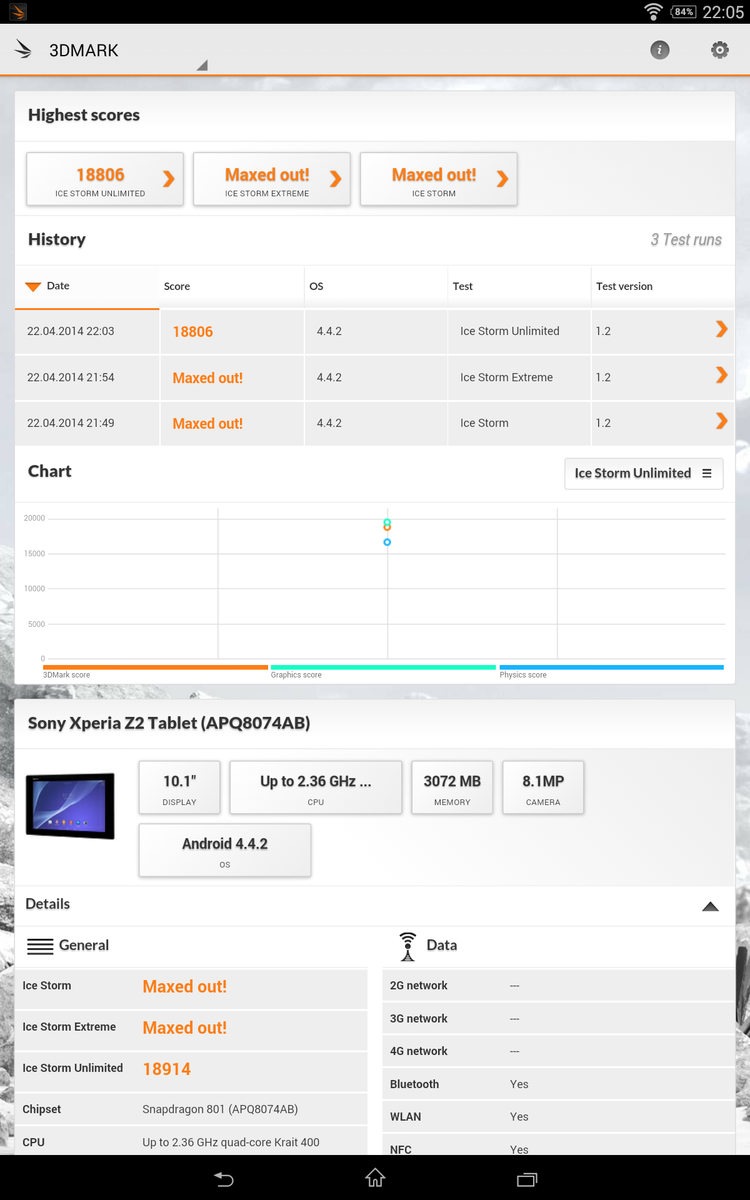Open Ice Storm Extreme Maxed out card
750x1200 pixels.
271,180
